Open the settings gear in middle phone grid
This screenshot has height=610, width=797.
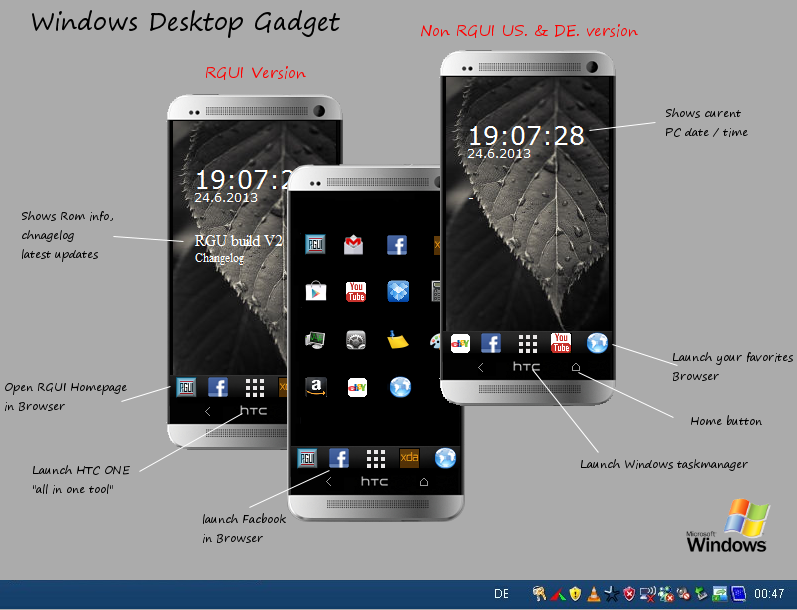pyautogui.click(x=356, y=340)
